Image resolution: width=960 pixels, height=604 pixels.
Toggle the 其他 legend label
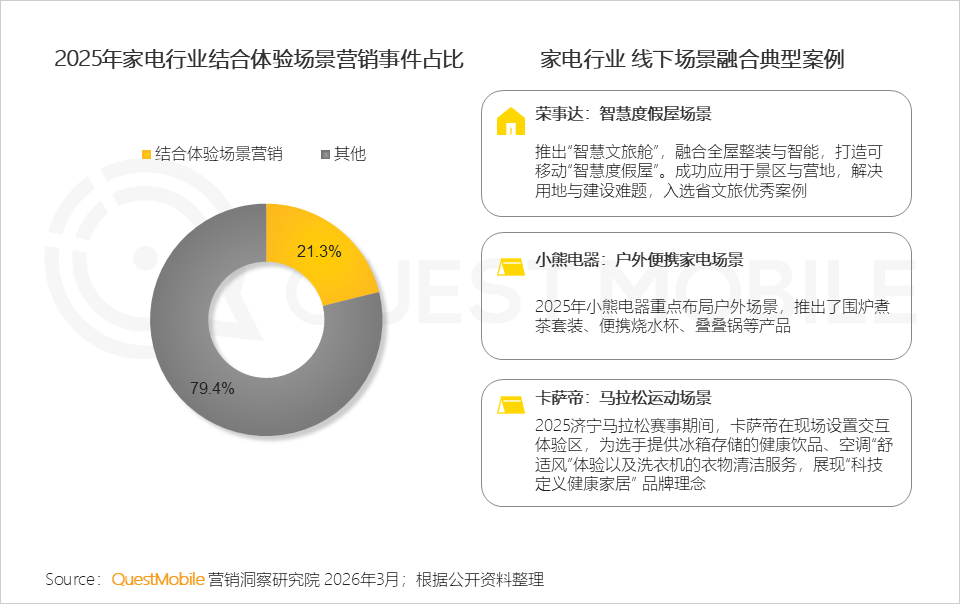point(350,154)
